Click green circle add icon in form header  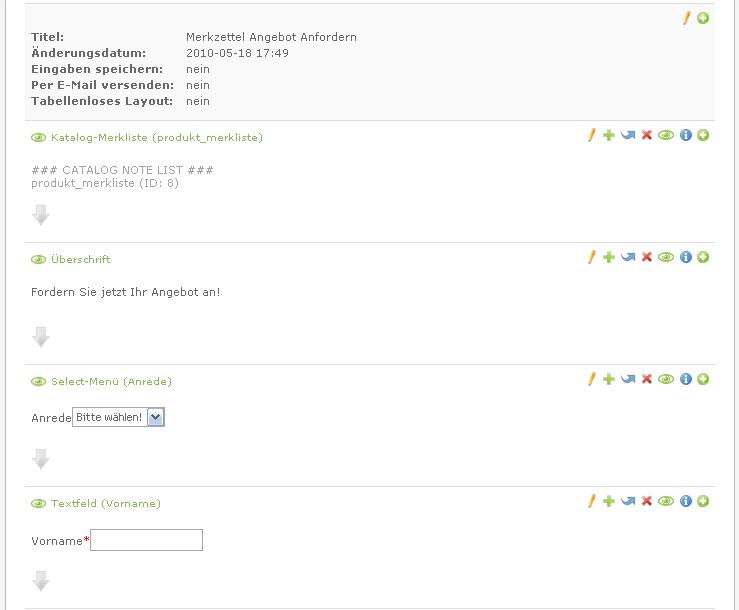pos(703,18)
